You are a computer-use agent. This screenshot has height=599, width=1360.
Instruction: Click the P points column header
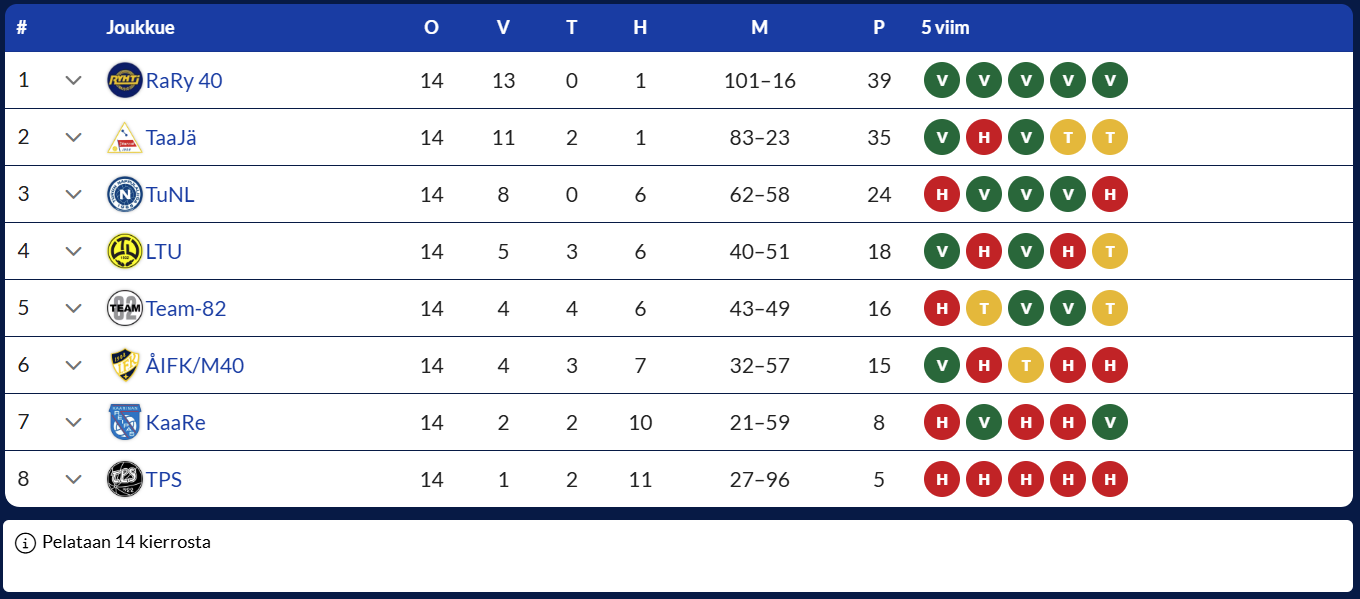[879, 27]
